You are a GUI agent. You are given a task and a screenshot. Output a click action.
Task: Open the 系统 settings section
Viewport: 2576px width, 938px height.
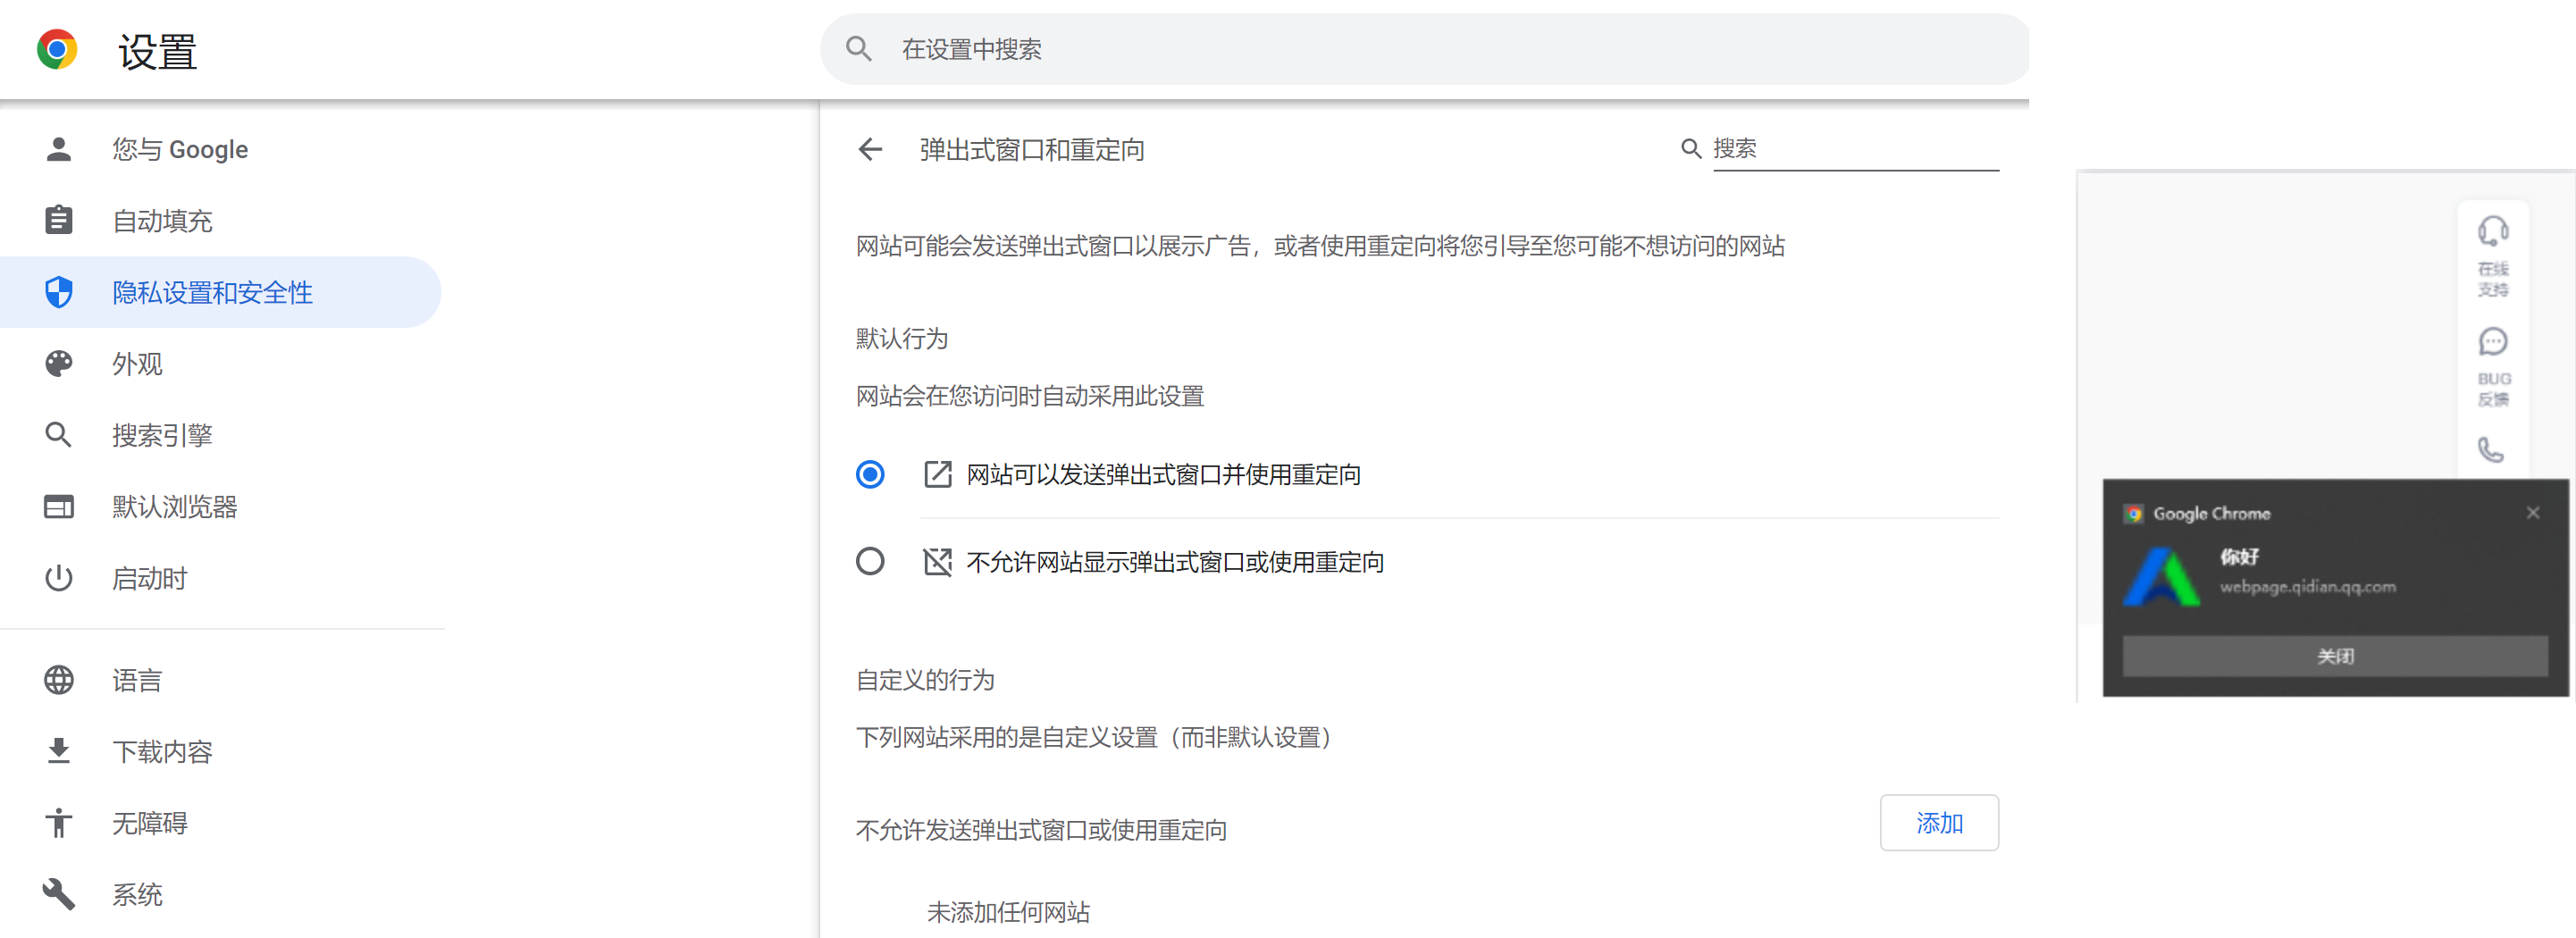point(137,895)
